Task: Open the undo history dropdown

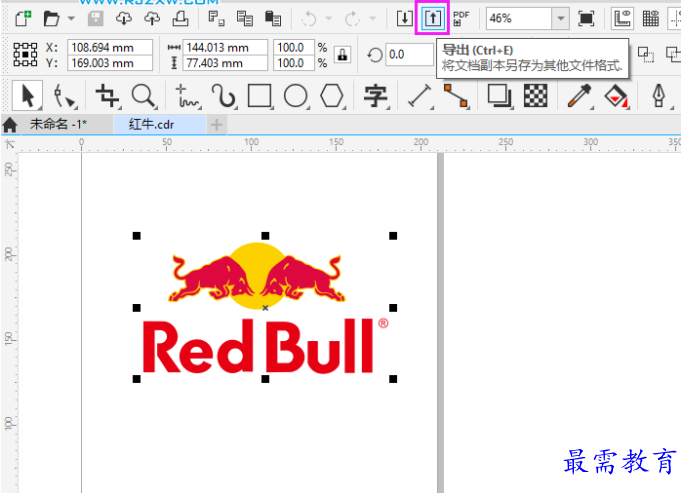Action: pyautogui.click(x=329, y=18)
